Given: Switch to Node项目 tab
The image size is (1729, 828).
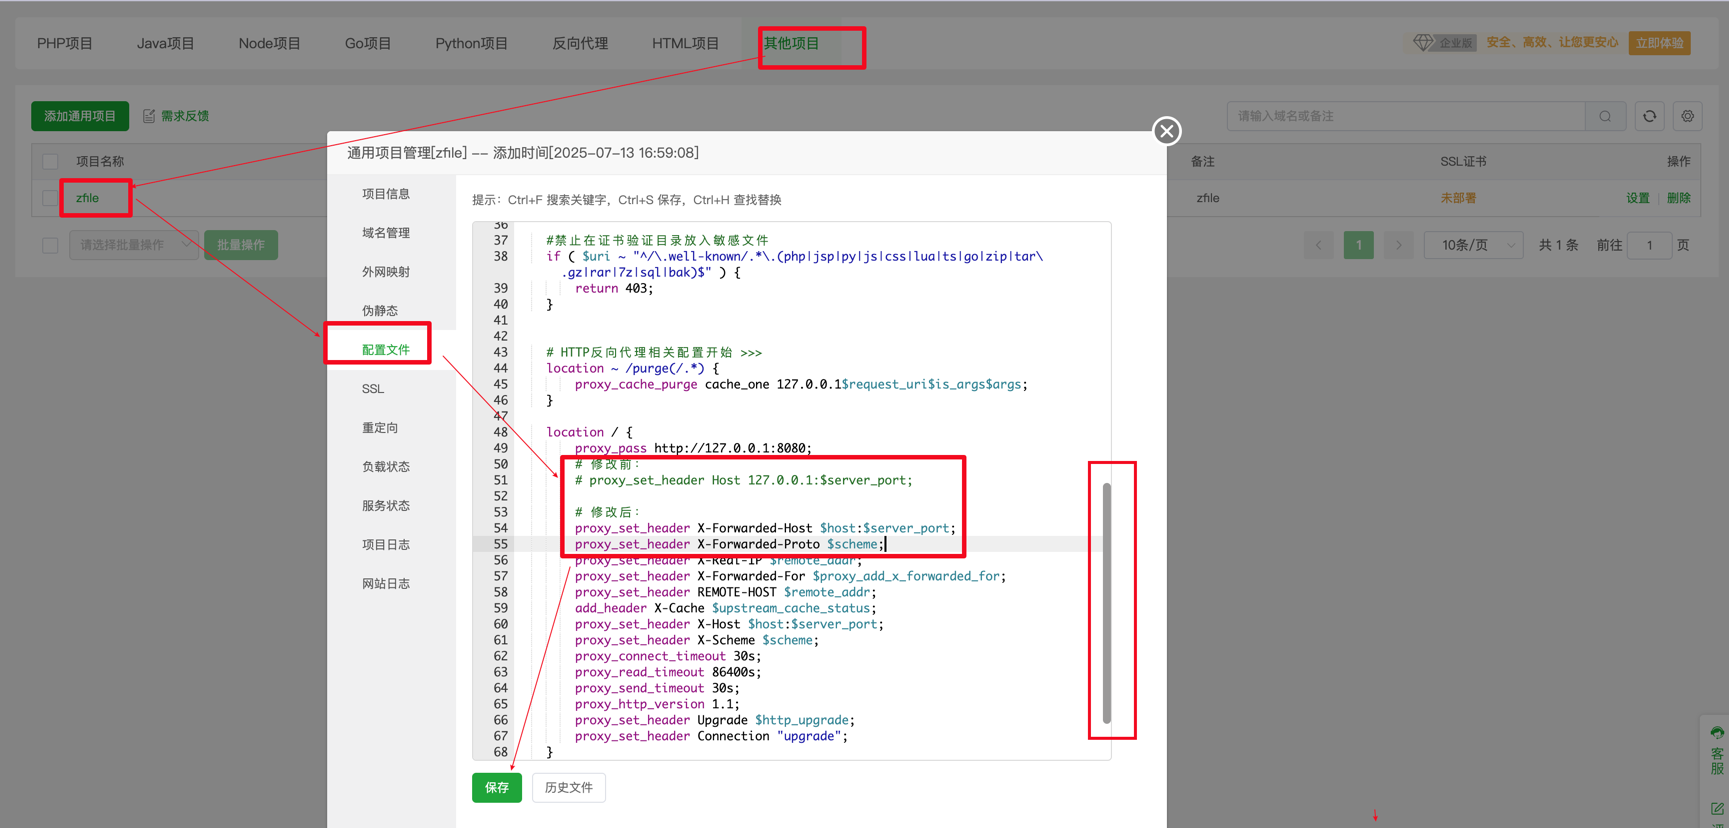Looking at the screenshot, I should click(x=269, y=43).
